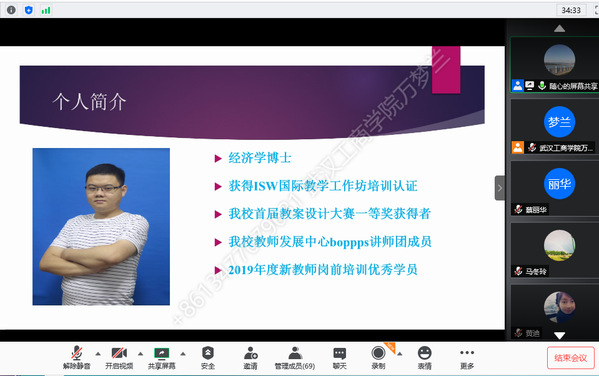599x376 pixels.
Task: Expand the share options arrow beside 共享屏幕
Action: (183, 354)
